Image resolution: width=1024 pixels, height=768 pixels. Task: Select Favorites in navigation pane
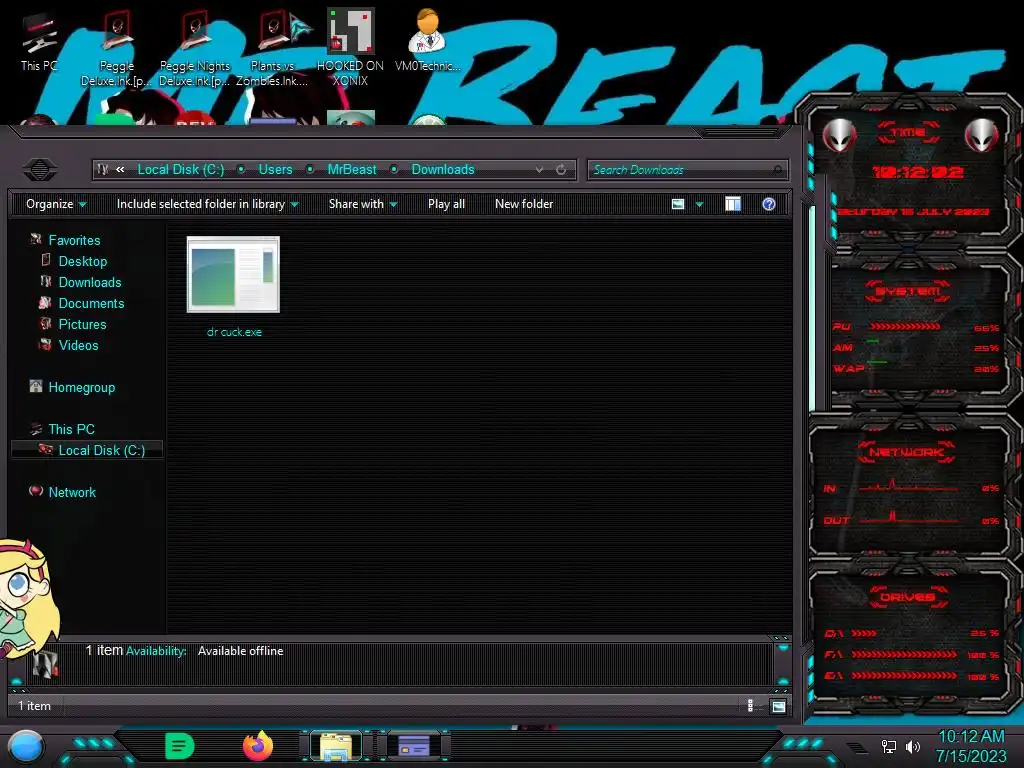point(74,240)
